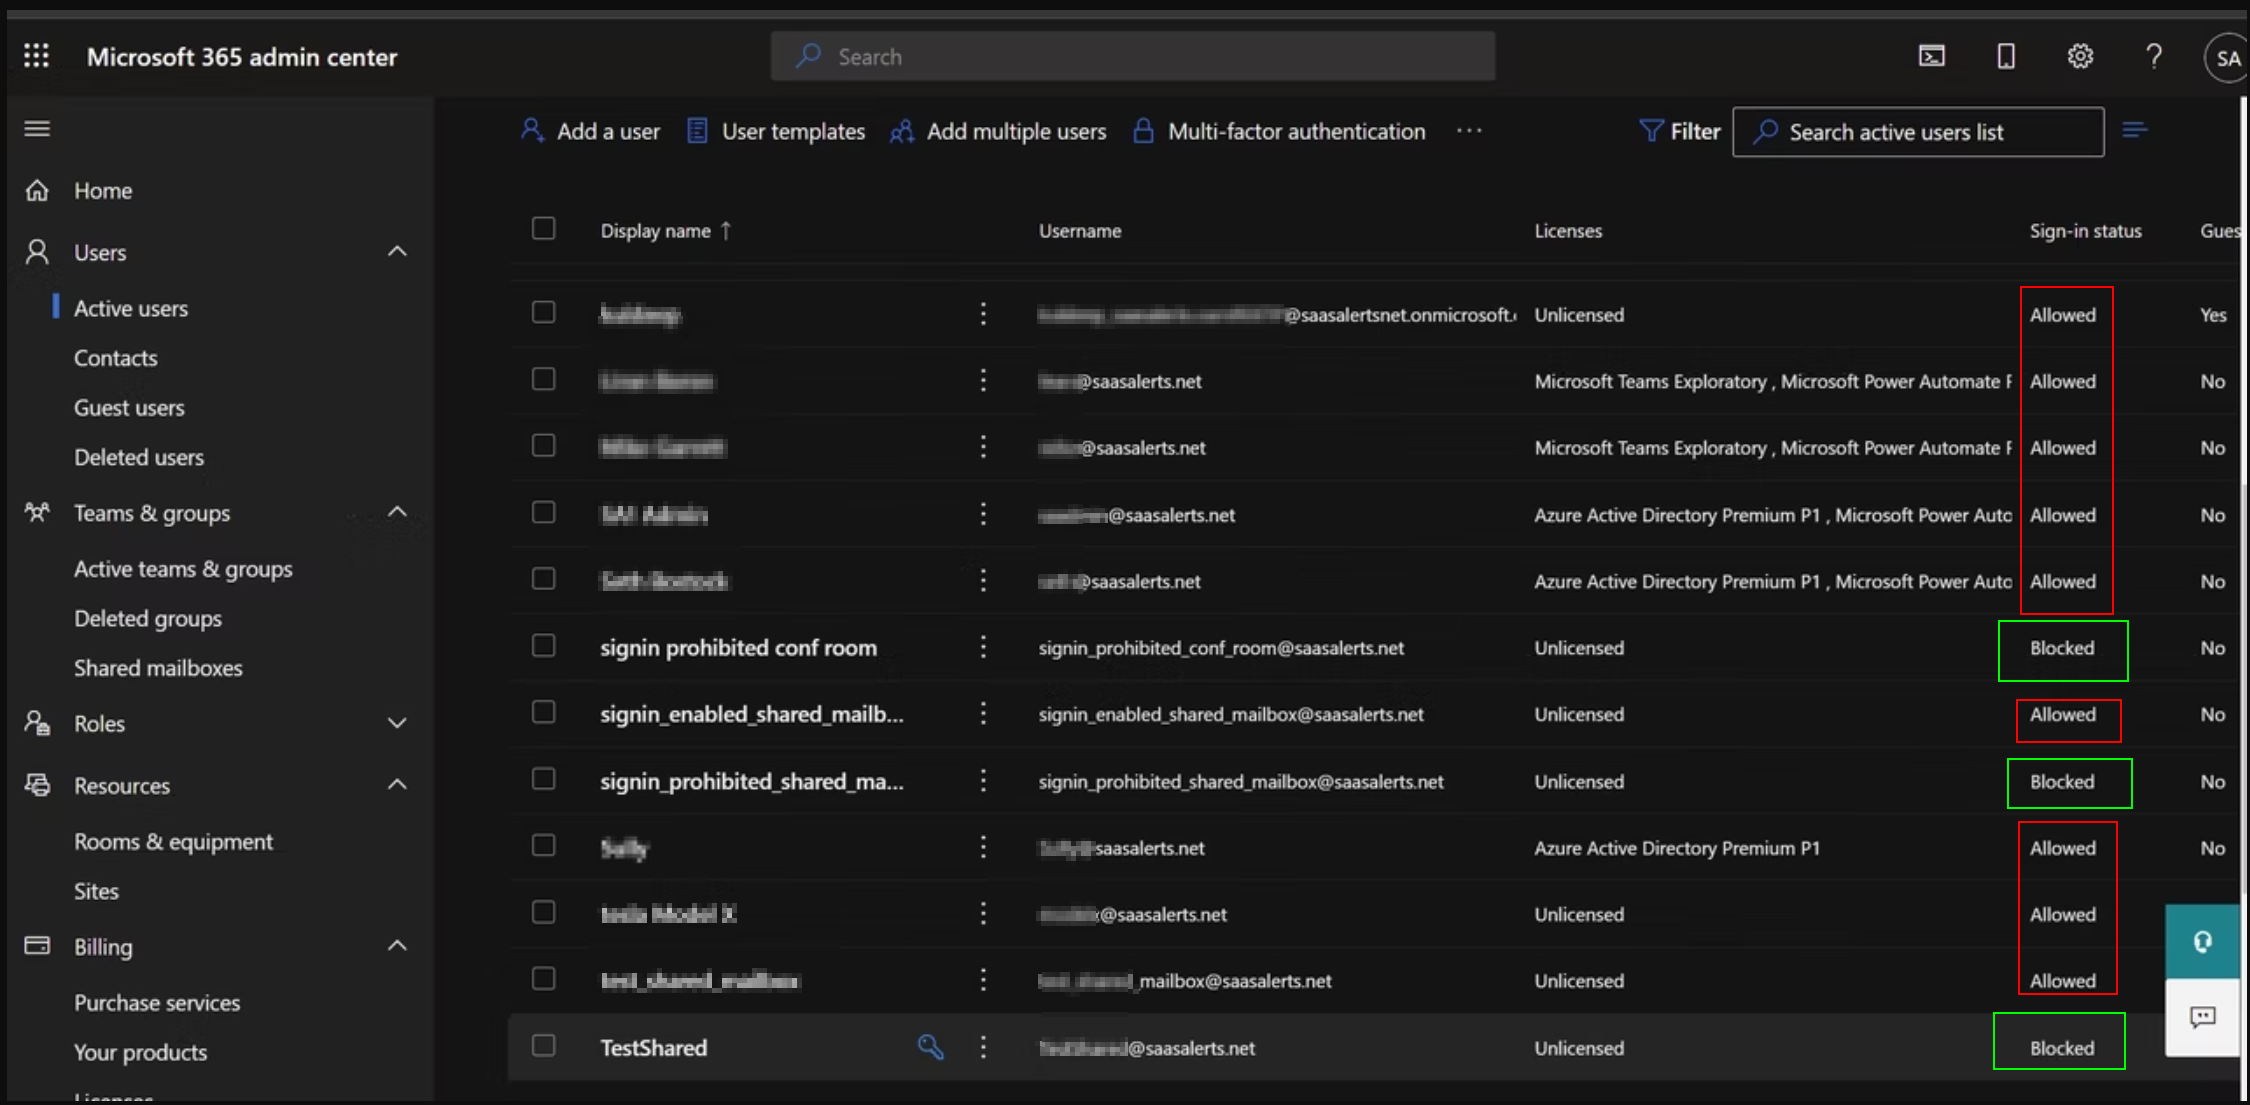Screen dimensions: 2250x1105
Task: Sort by Licenses column header
Action: pos(1568,231)
